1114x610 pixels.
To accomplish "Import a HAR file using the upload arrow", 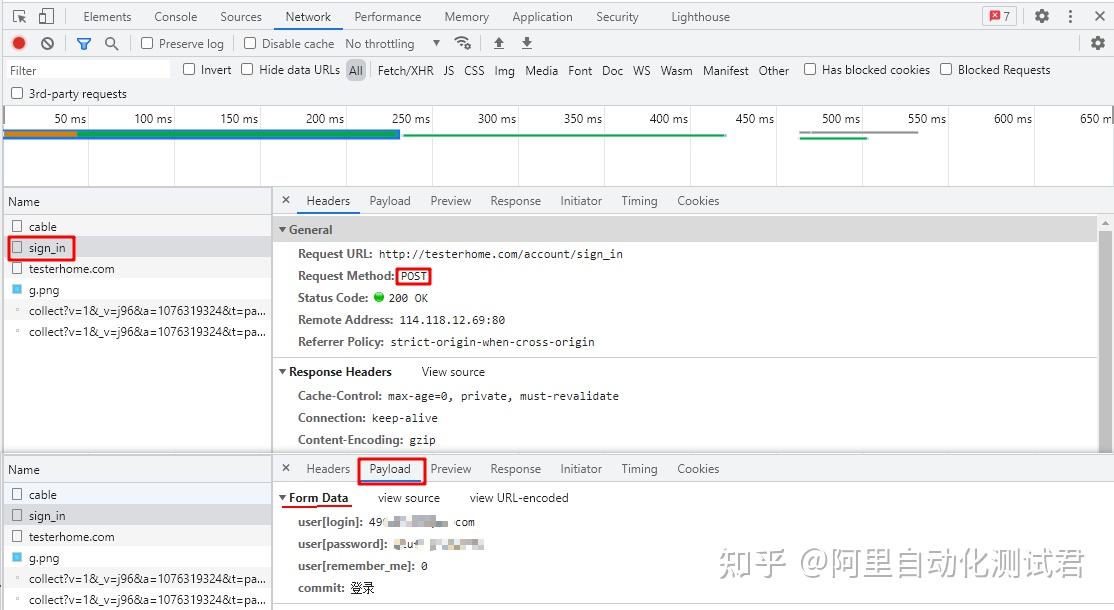I will (x=499, y=43).
